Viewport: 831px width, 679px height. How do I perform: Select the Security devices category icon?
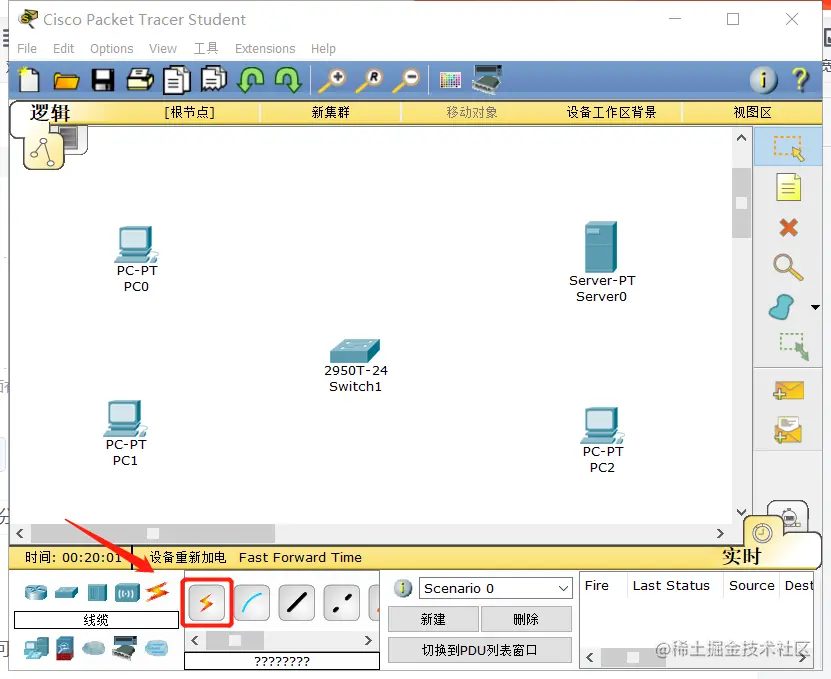[x=65, y=648]
